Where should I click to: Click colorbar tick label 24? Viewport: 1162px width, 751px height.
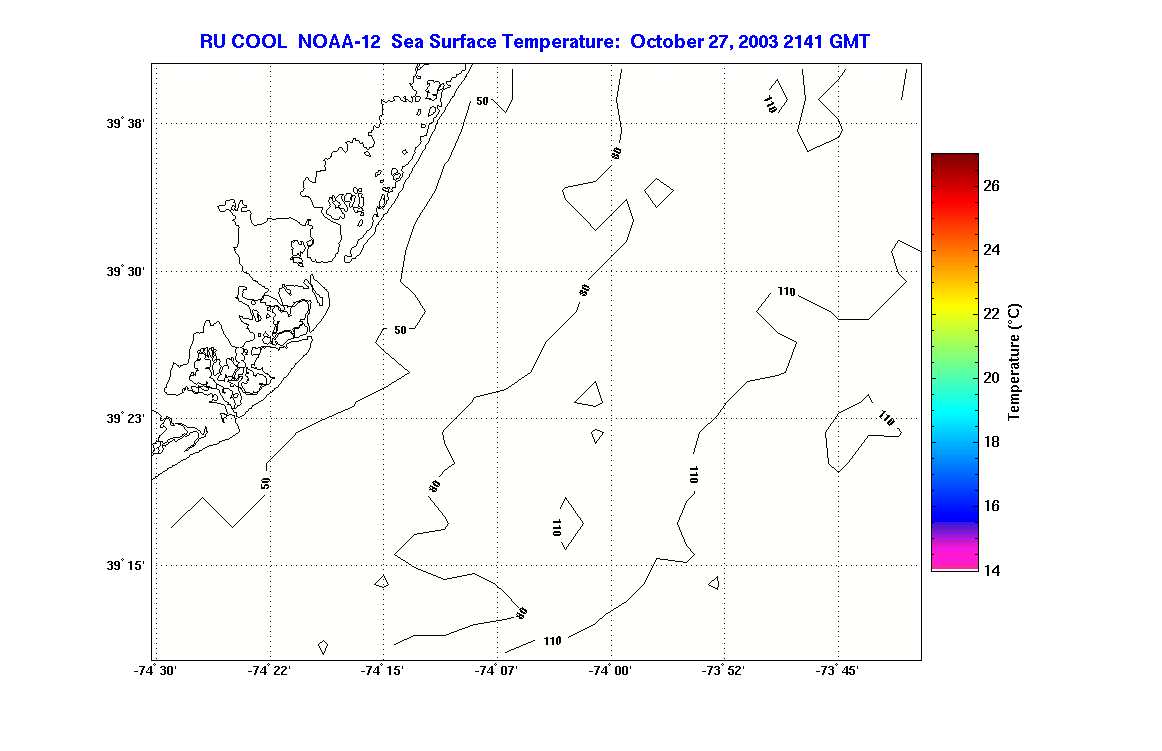(992, 250)
